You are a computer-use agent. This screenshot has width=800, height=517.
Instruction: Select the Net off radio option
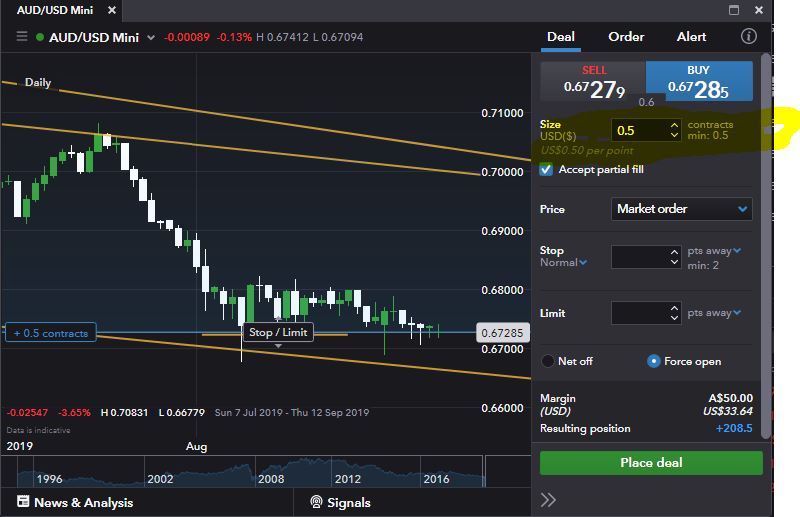point(548,361)
